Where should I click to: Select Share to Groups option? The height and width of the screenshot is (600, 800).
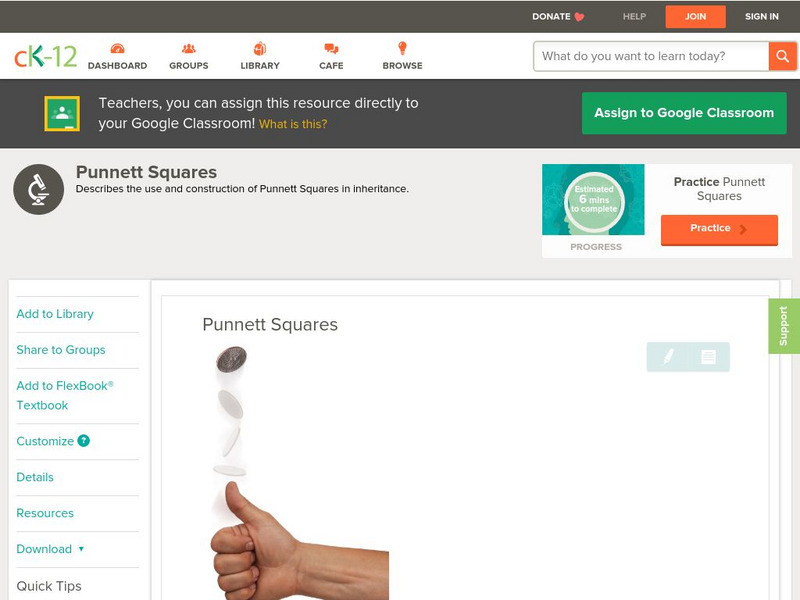click(61, 349)
